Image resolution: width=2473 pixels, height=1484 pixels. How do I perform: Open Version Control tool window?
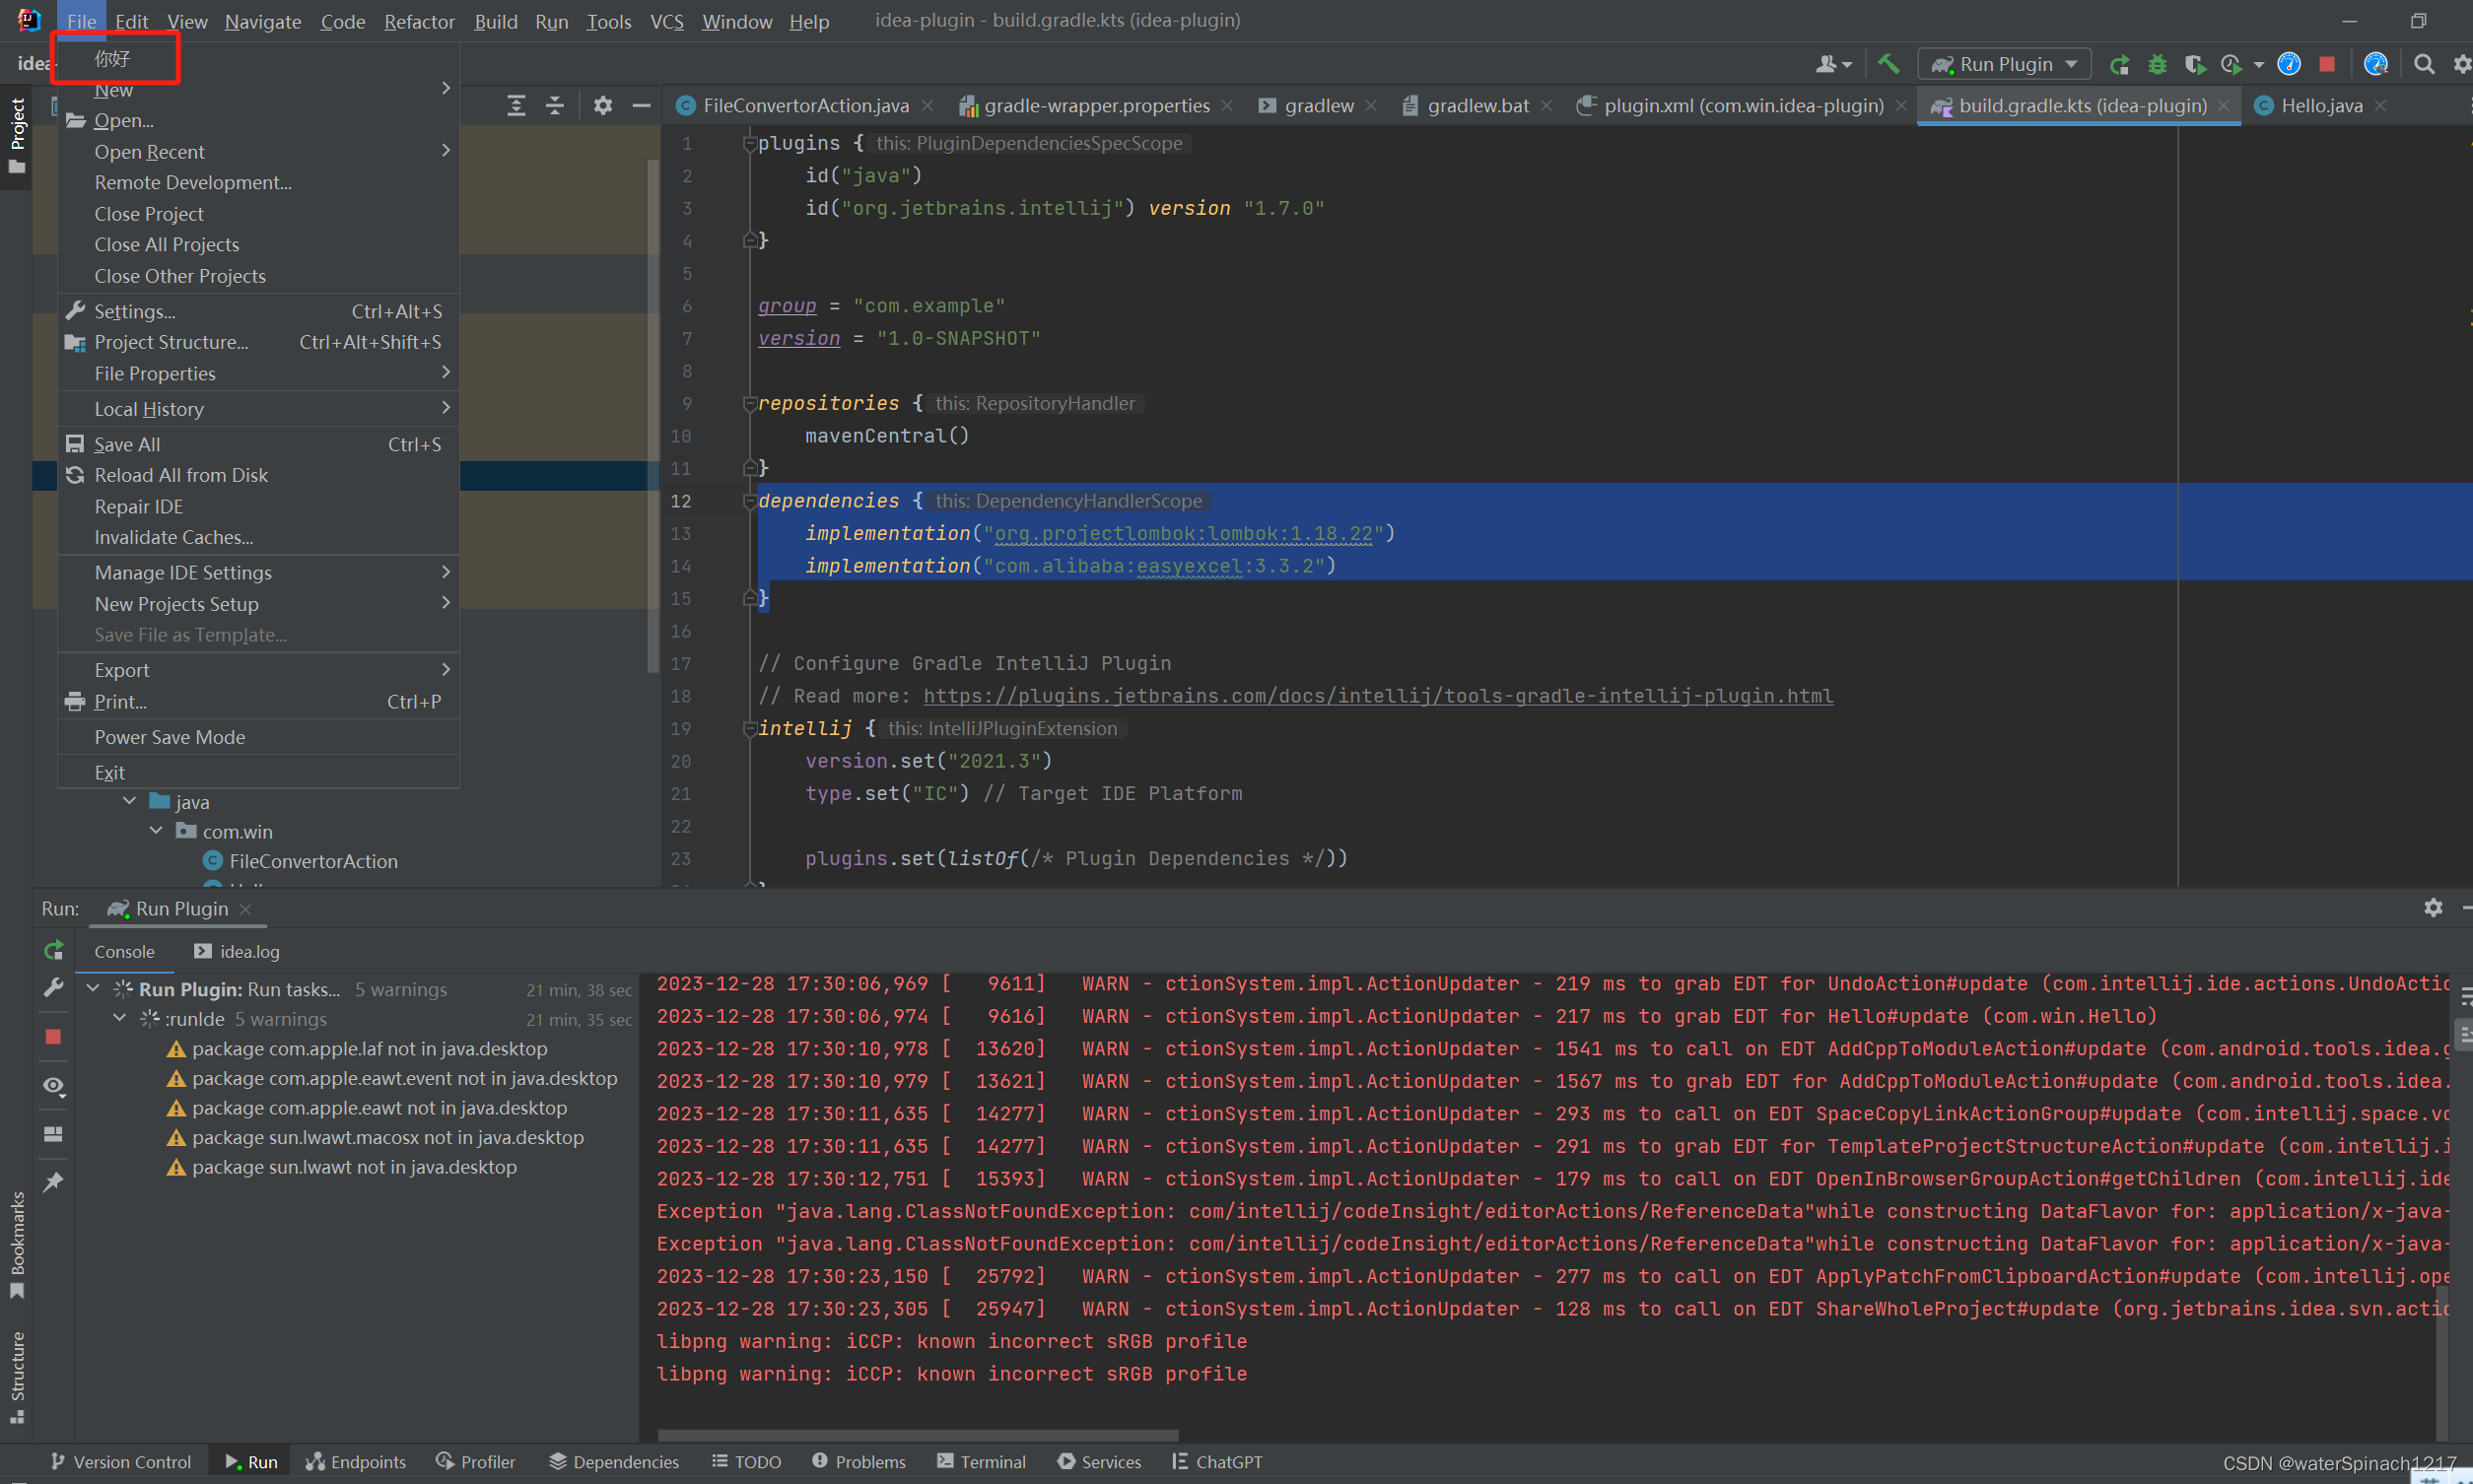pyautogui.click(x=120, y=1462)
